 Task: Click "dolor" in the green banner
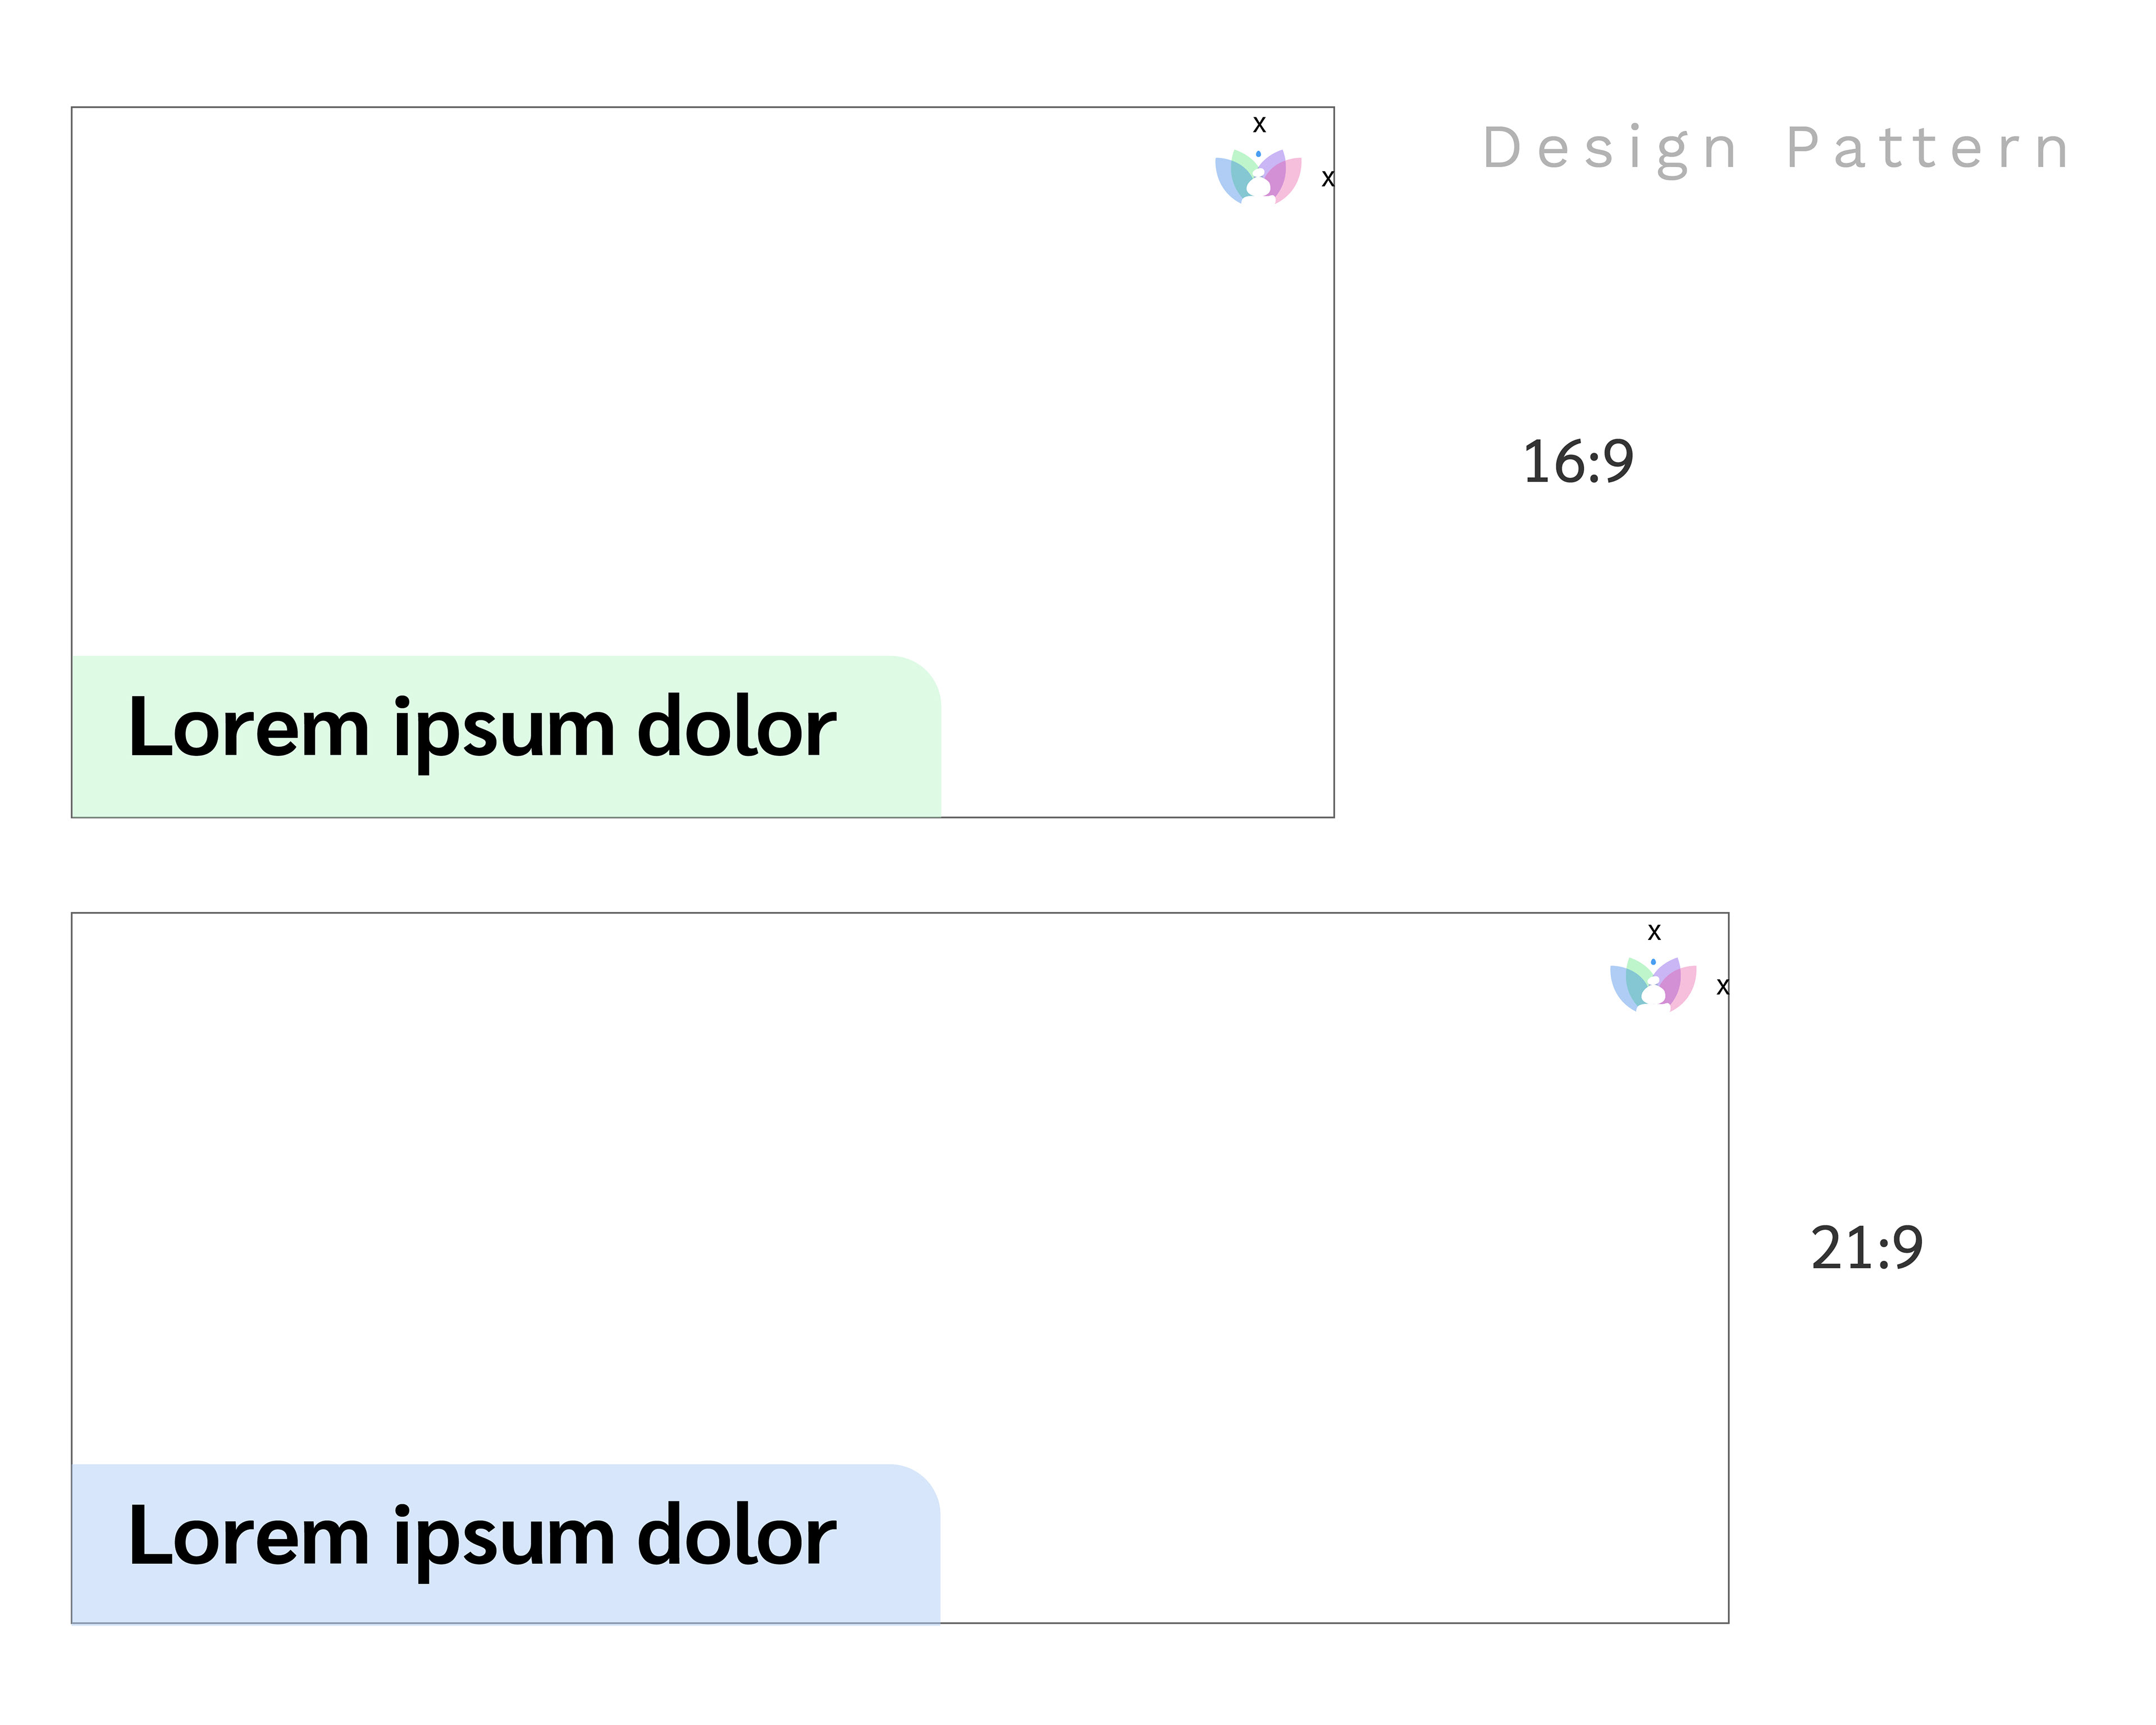point(736,727)
